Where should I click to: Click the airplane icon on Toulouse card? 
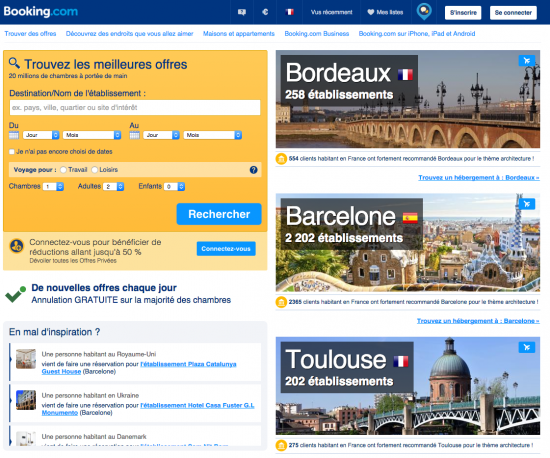tap(526, 347)
